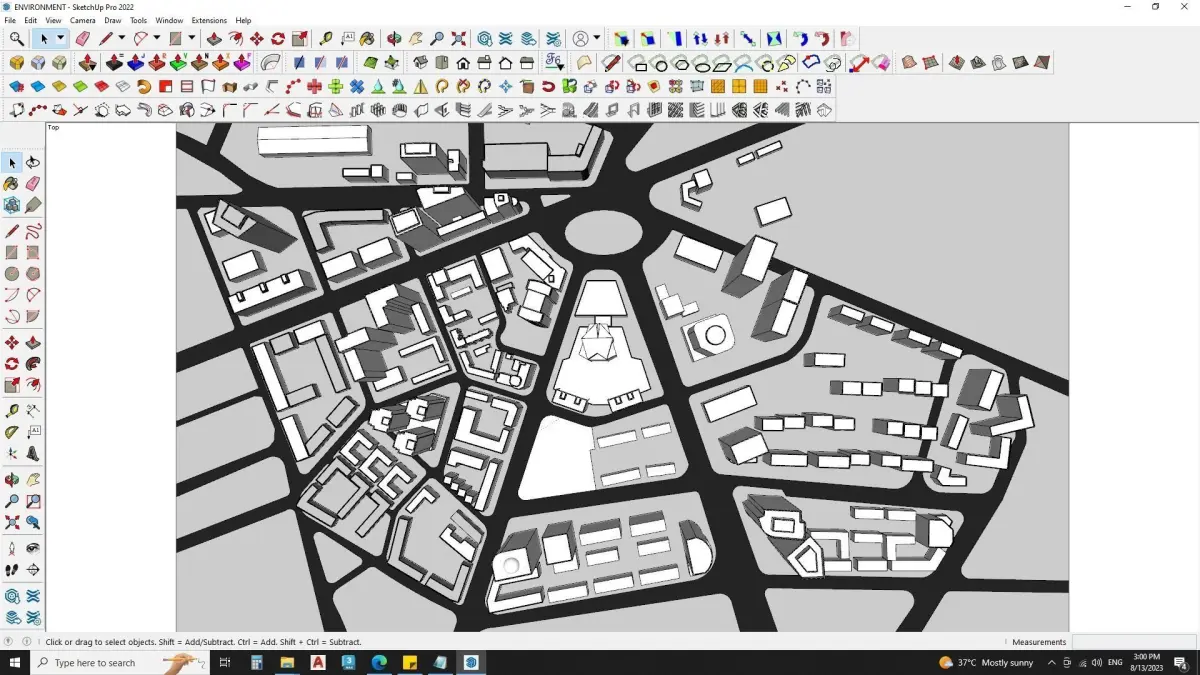Open the user account dropdown
The height and width of the screenshot is (675, 1200).
click(x=597, y=39)
